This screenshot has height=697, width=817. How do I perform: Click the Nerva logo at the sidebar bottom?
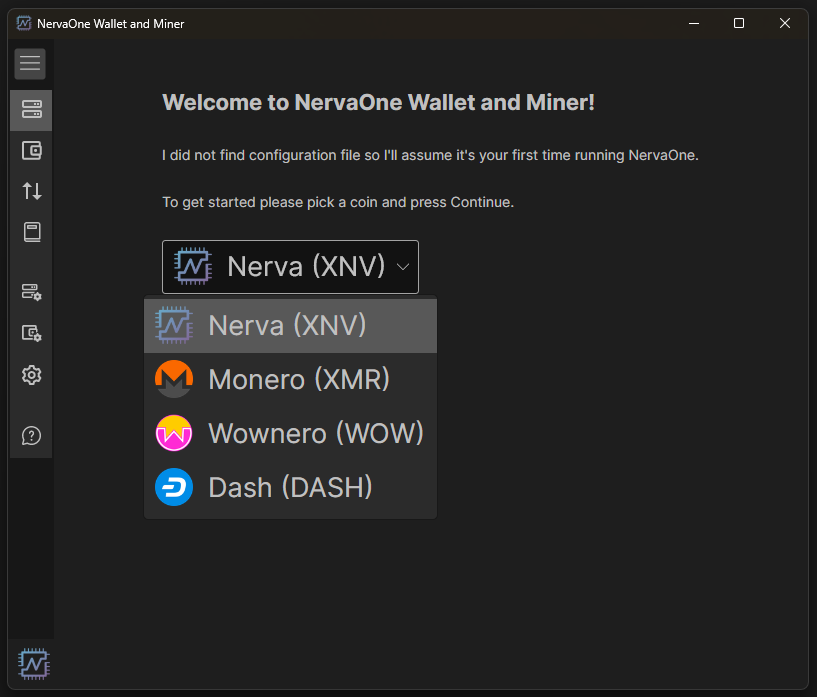tap(34, 664)
